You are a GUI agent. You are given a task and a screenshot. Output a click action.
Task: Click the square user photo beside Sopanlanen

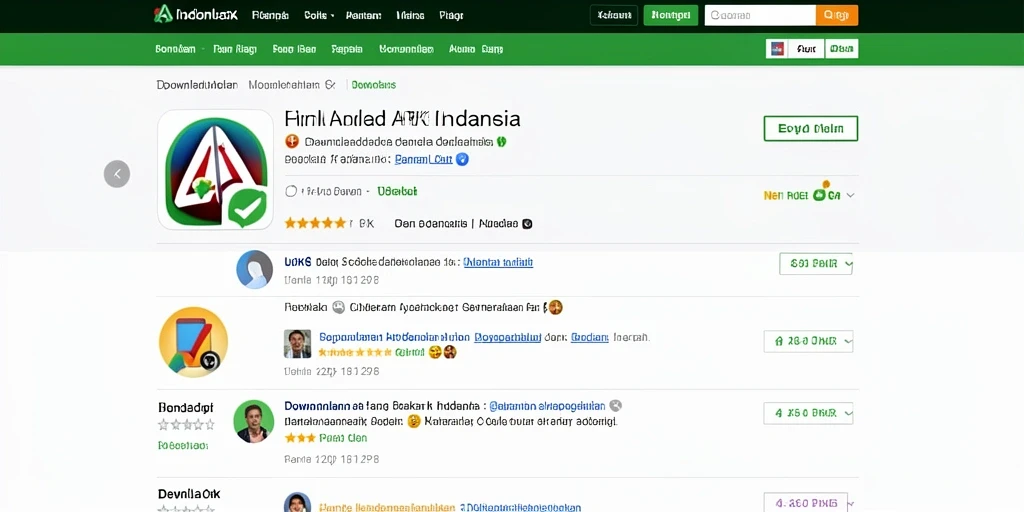[x=297, y=344]
